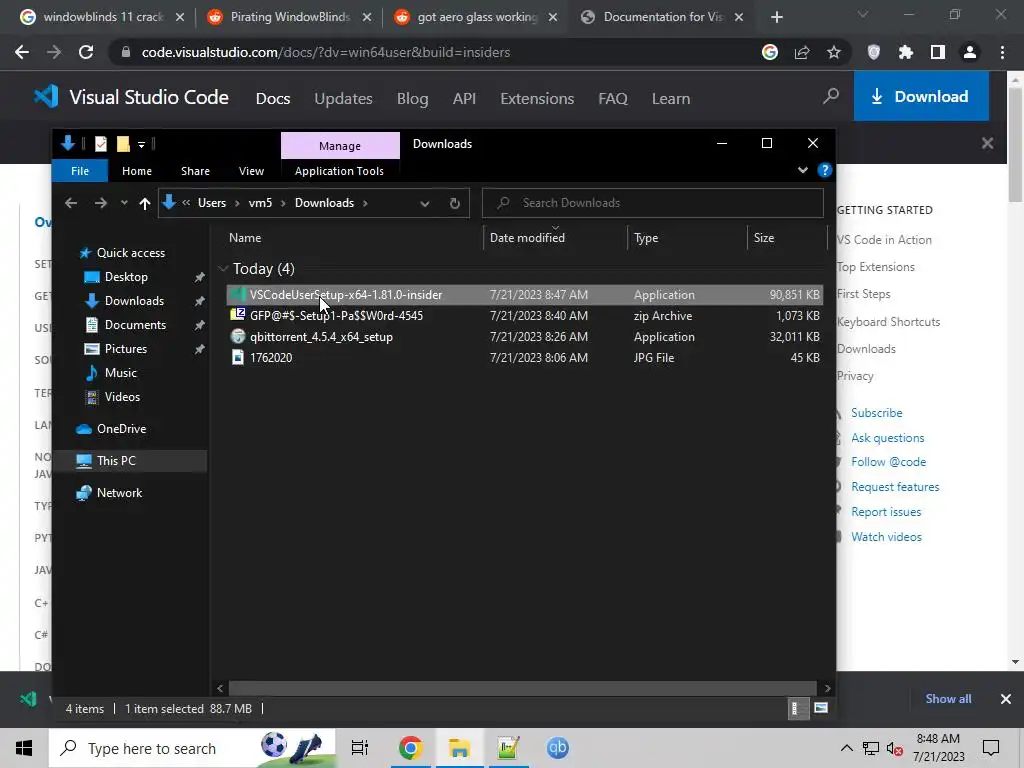This screenshot has width=1024, height=768.
Task: Select Network in the navigation pane
Action: pos(119,493)
